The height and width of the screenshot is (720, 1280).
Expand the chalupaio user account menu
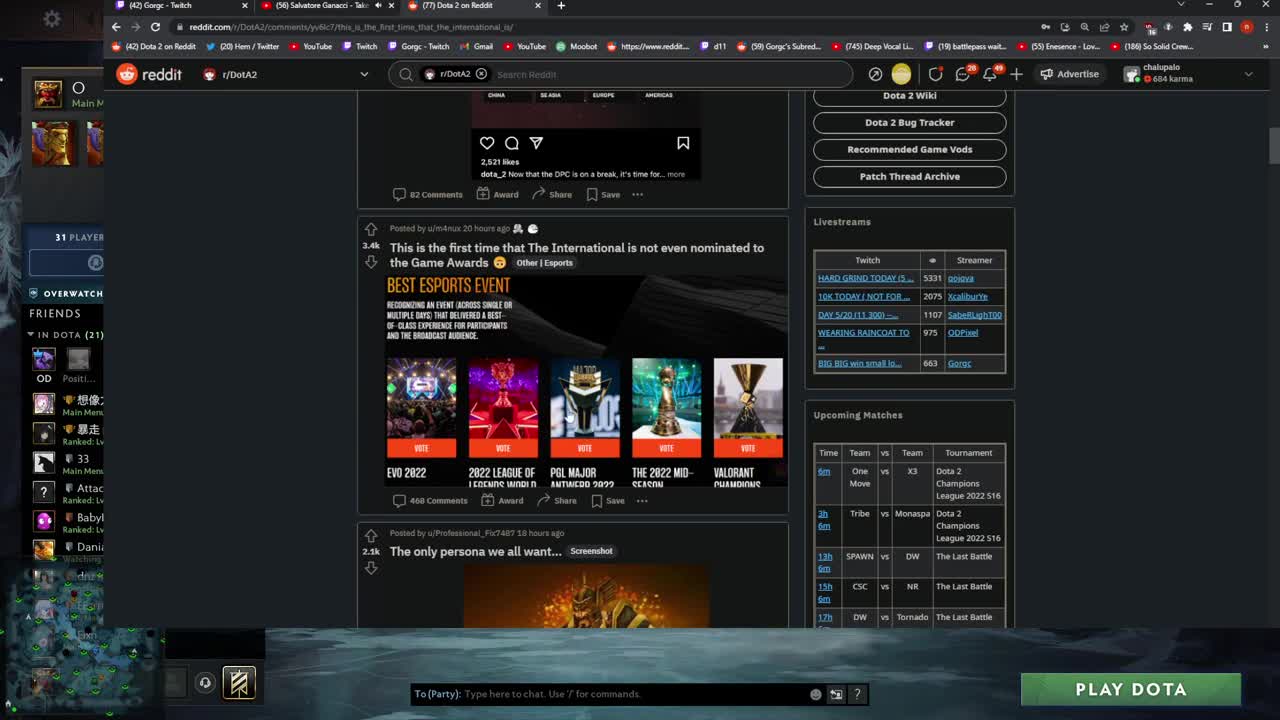coord(1187,74)
